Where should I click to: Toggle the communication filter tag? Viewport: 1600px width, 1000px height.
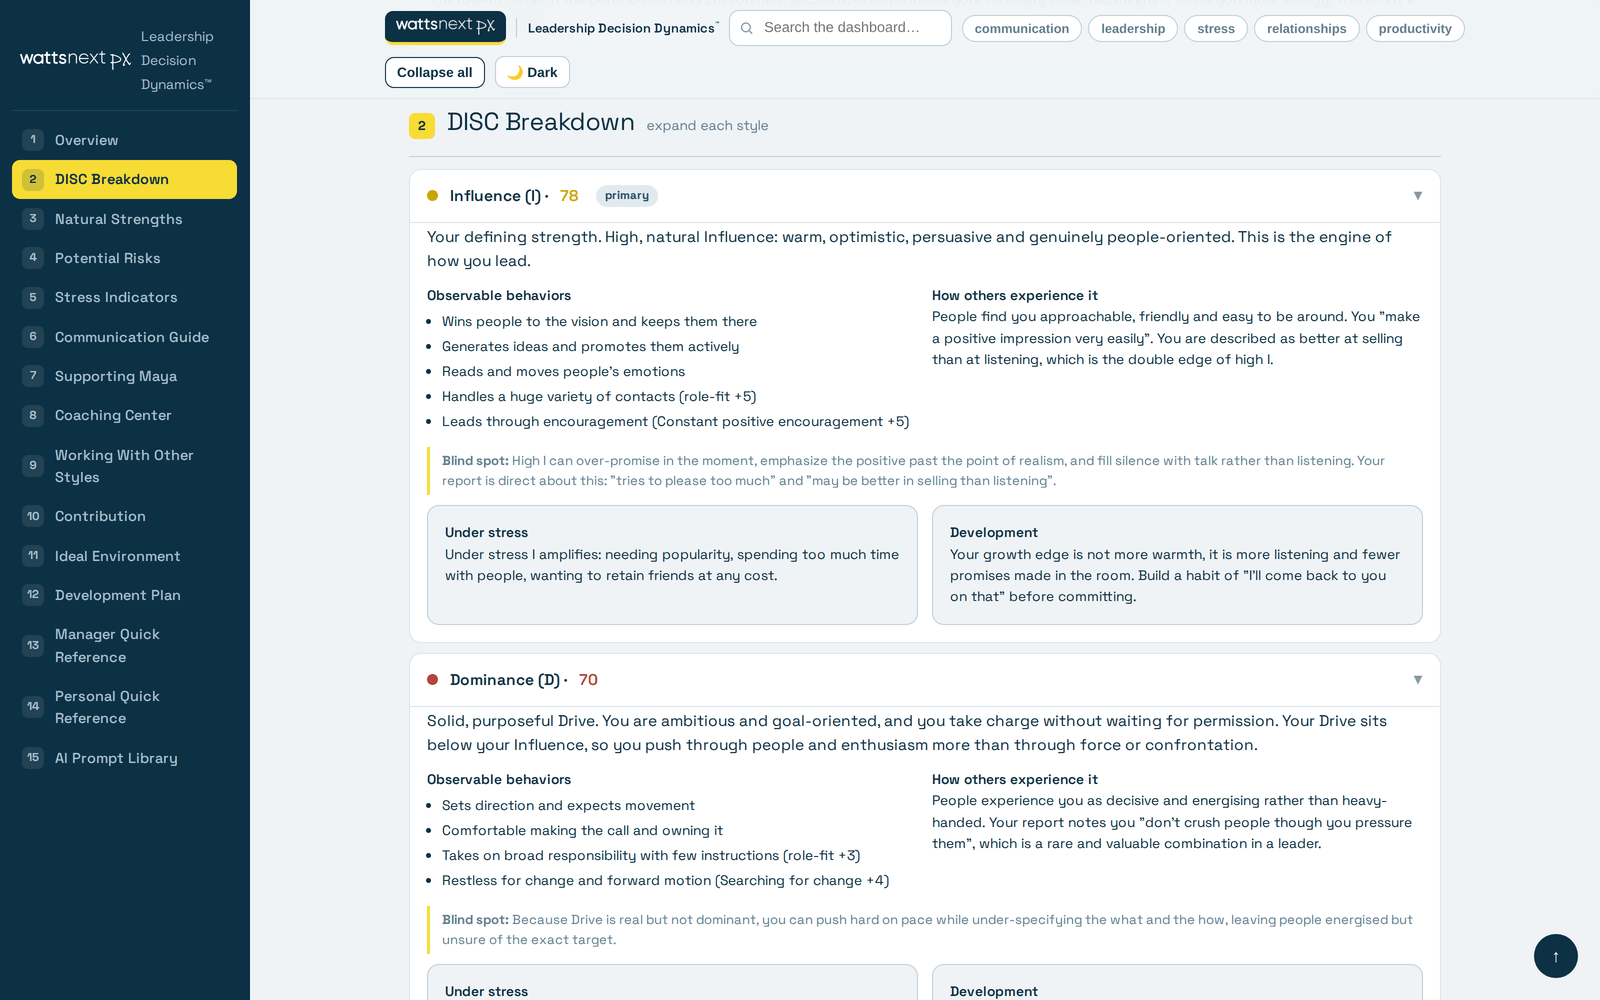pos(1021,29)
